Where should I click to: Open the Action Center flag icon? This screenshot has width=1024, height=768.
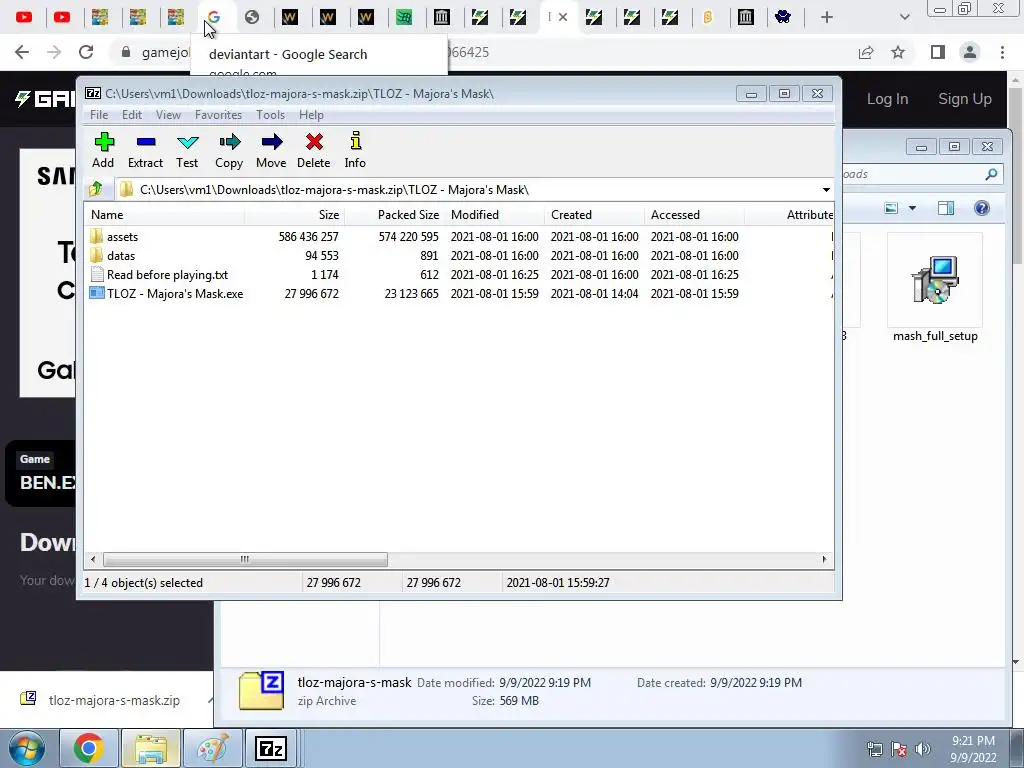pos(899,749)
